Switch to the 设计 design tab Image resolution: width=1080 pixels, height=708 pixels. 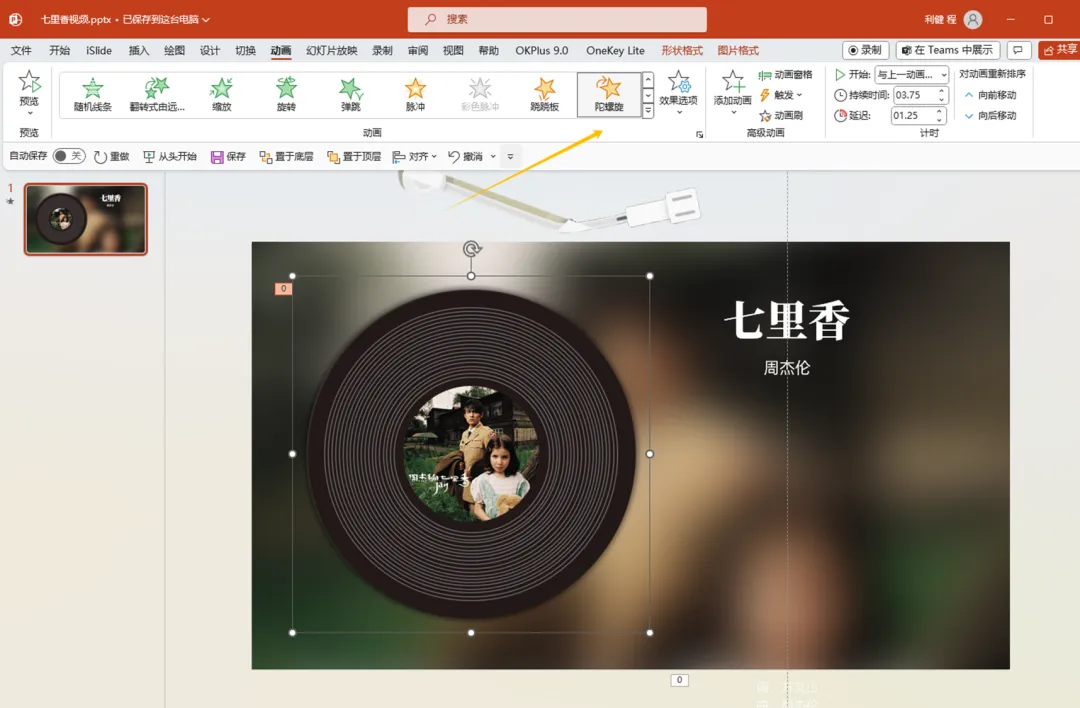[x=209, y=50]
